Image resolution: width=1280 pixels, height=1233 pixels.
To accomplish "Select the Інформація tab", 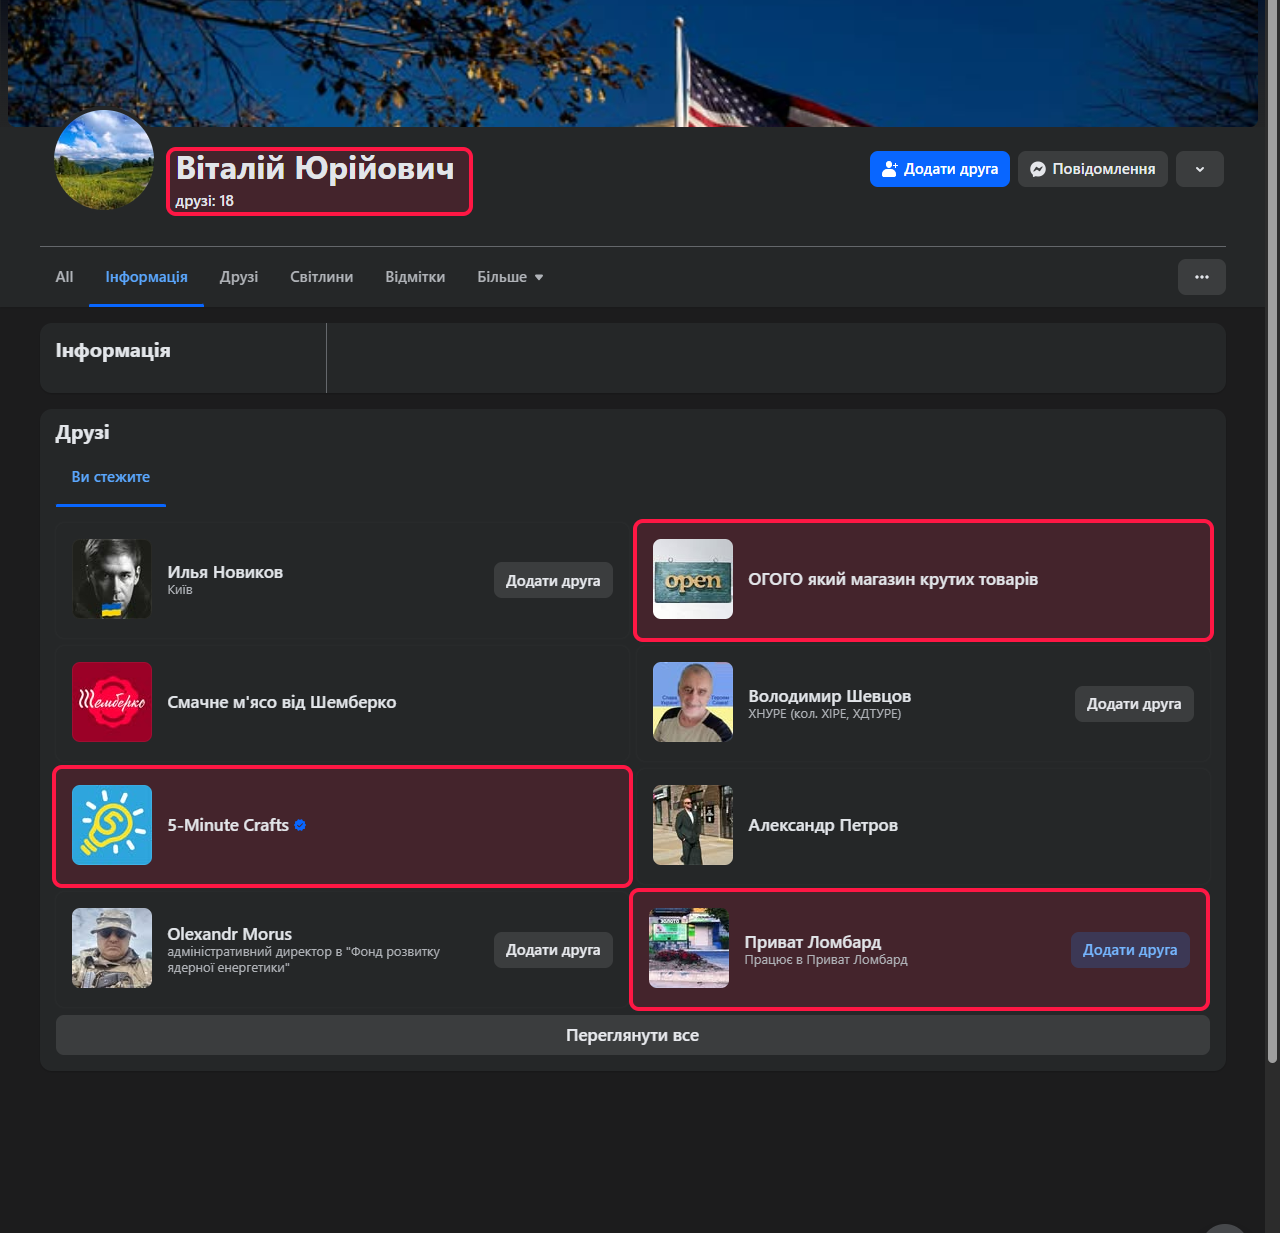I will [146, 277].
